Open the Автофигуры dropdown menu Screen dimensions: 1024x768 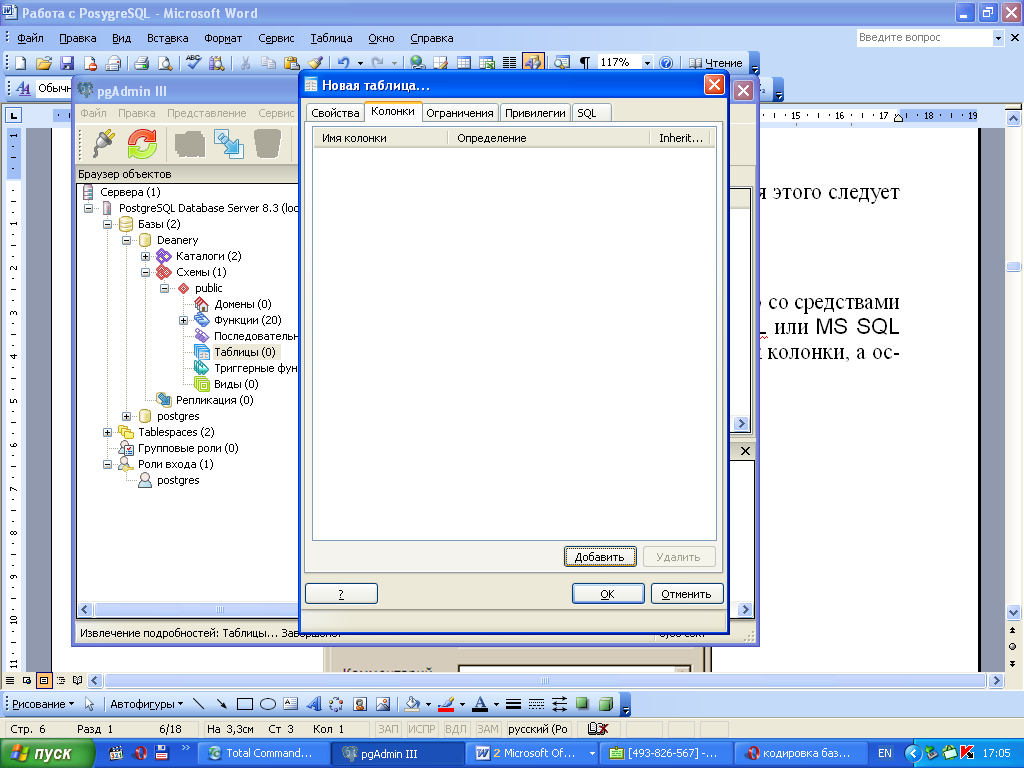click(146, 704)
